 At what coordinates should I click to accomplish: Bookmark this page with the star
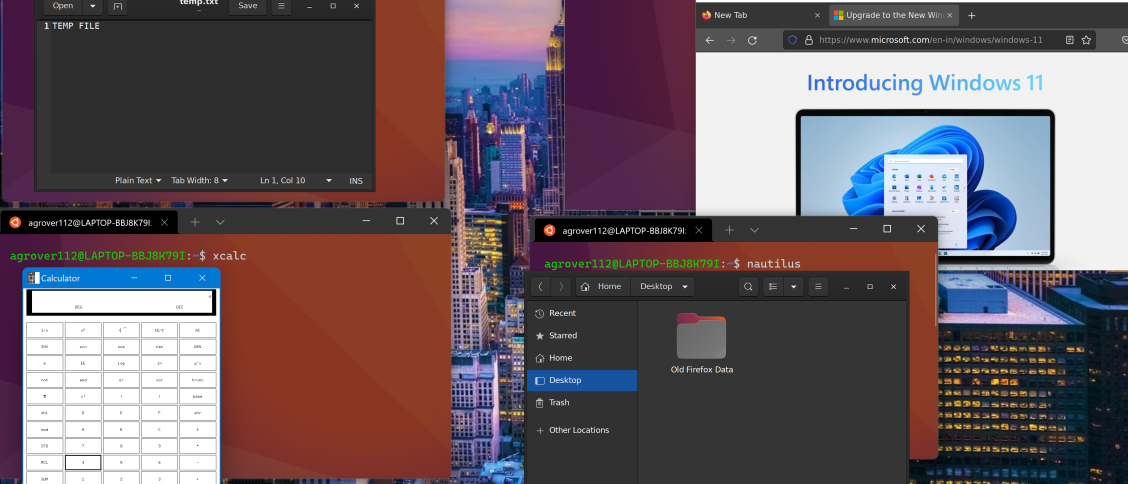pos(1086,40)
